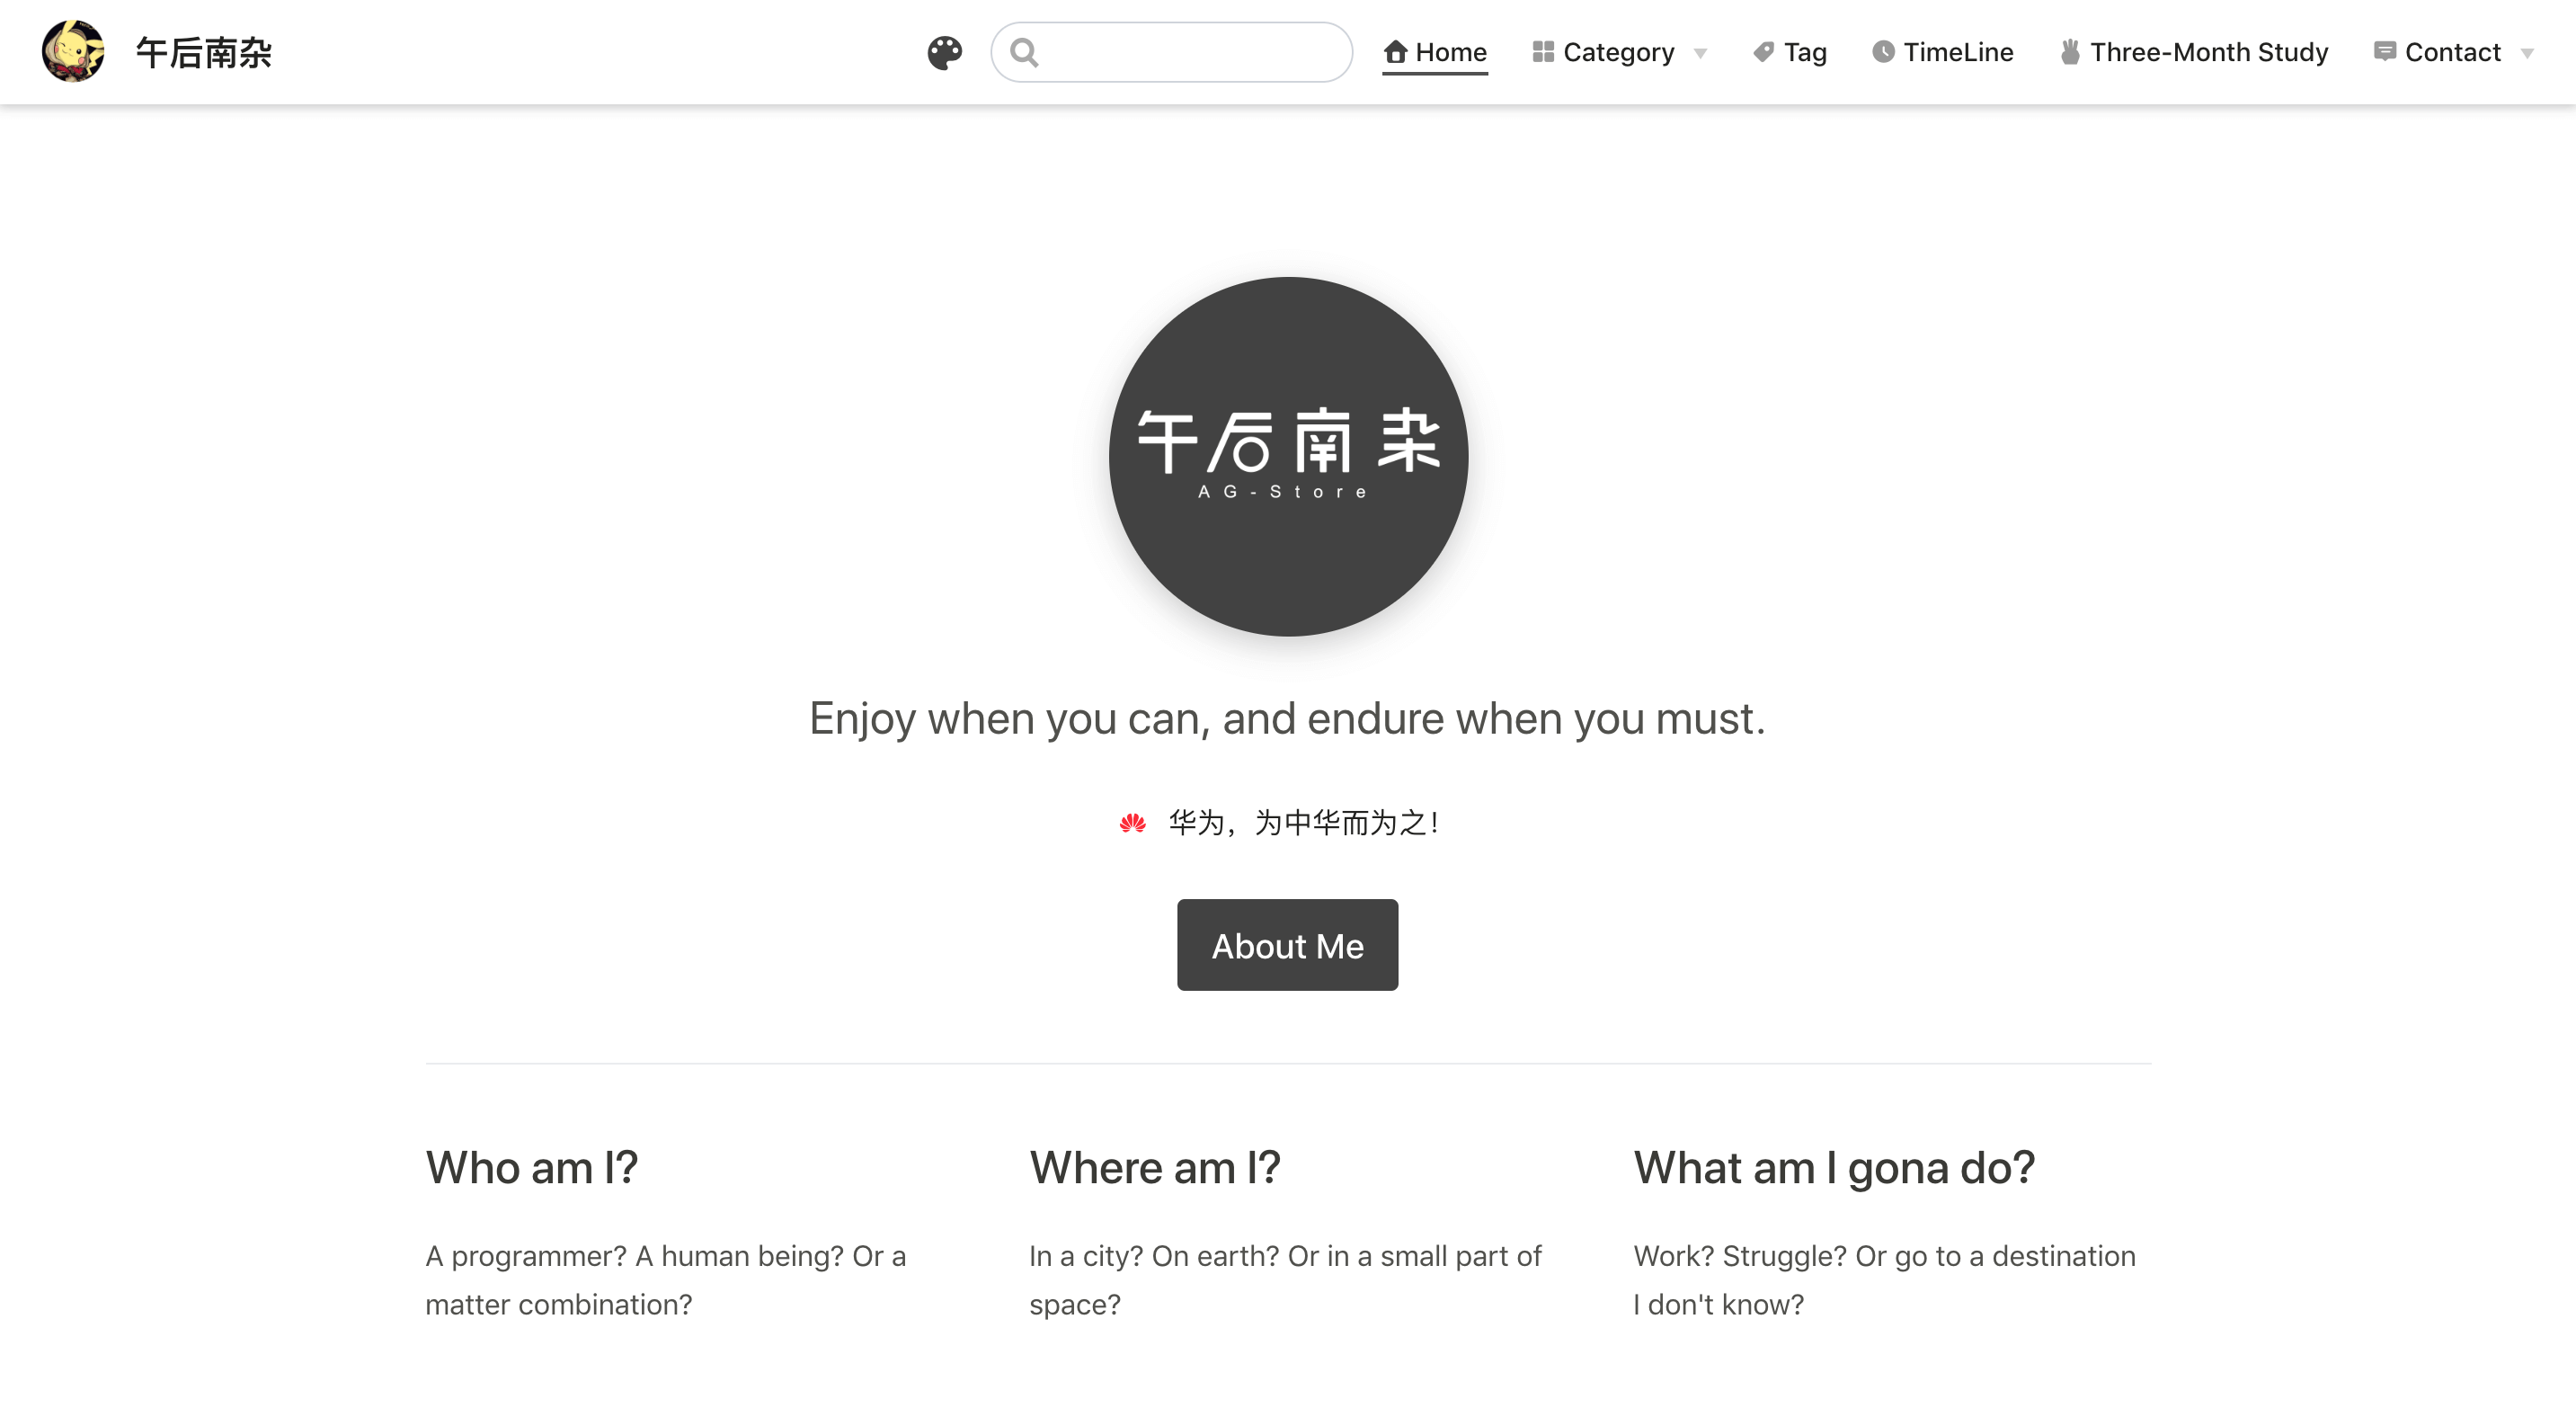Click the hand icon beside Three-Month Study
This screenshot has height=1417, width=2576.
2070,52
